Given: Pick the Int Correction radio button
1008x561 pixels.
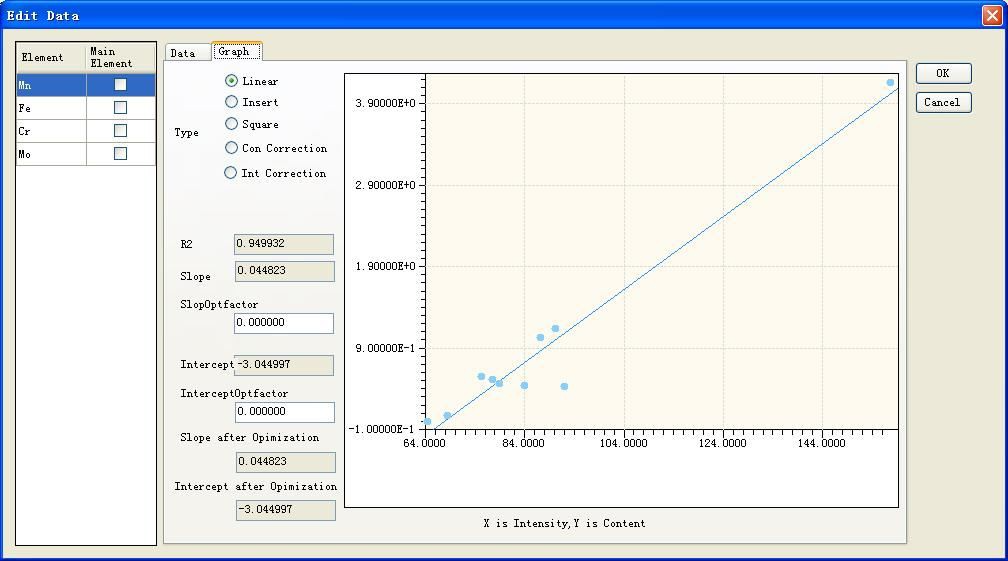Looking at the screenshot, I should (x=231, y=173).
